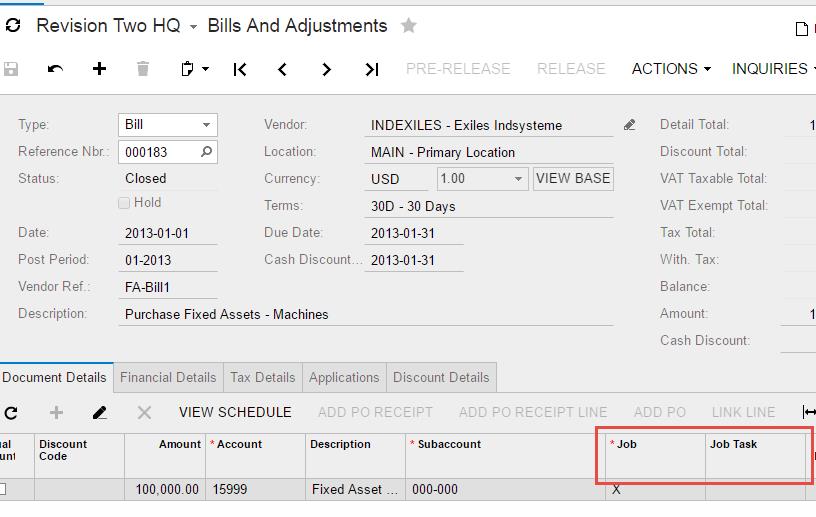This screenshot has width=816, height=517.
Task: Click the Description field Purchase Fixed Assets
Action: pyautogui.click(x=366, y=314)
